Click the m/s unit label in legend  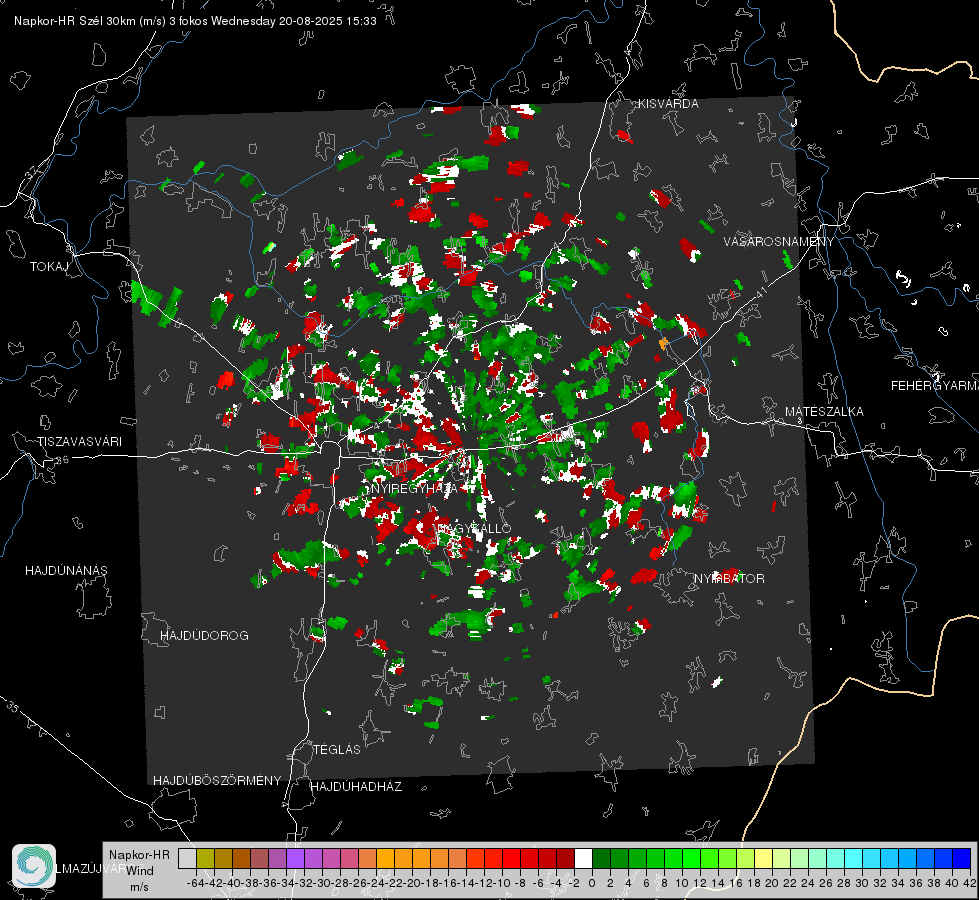tap(139, 886)
